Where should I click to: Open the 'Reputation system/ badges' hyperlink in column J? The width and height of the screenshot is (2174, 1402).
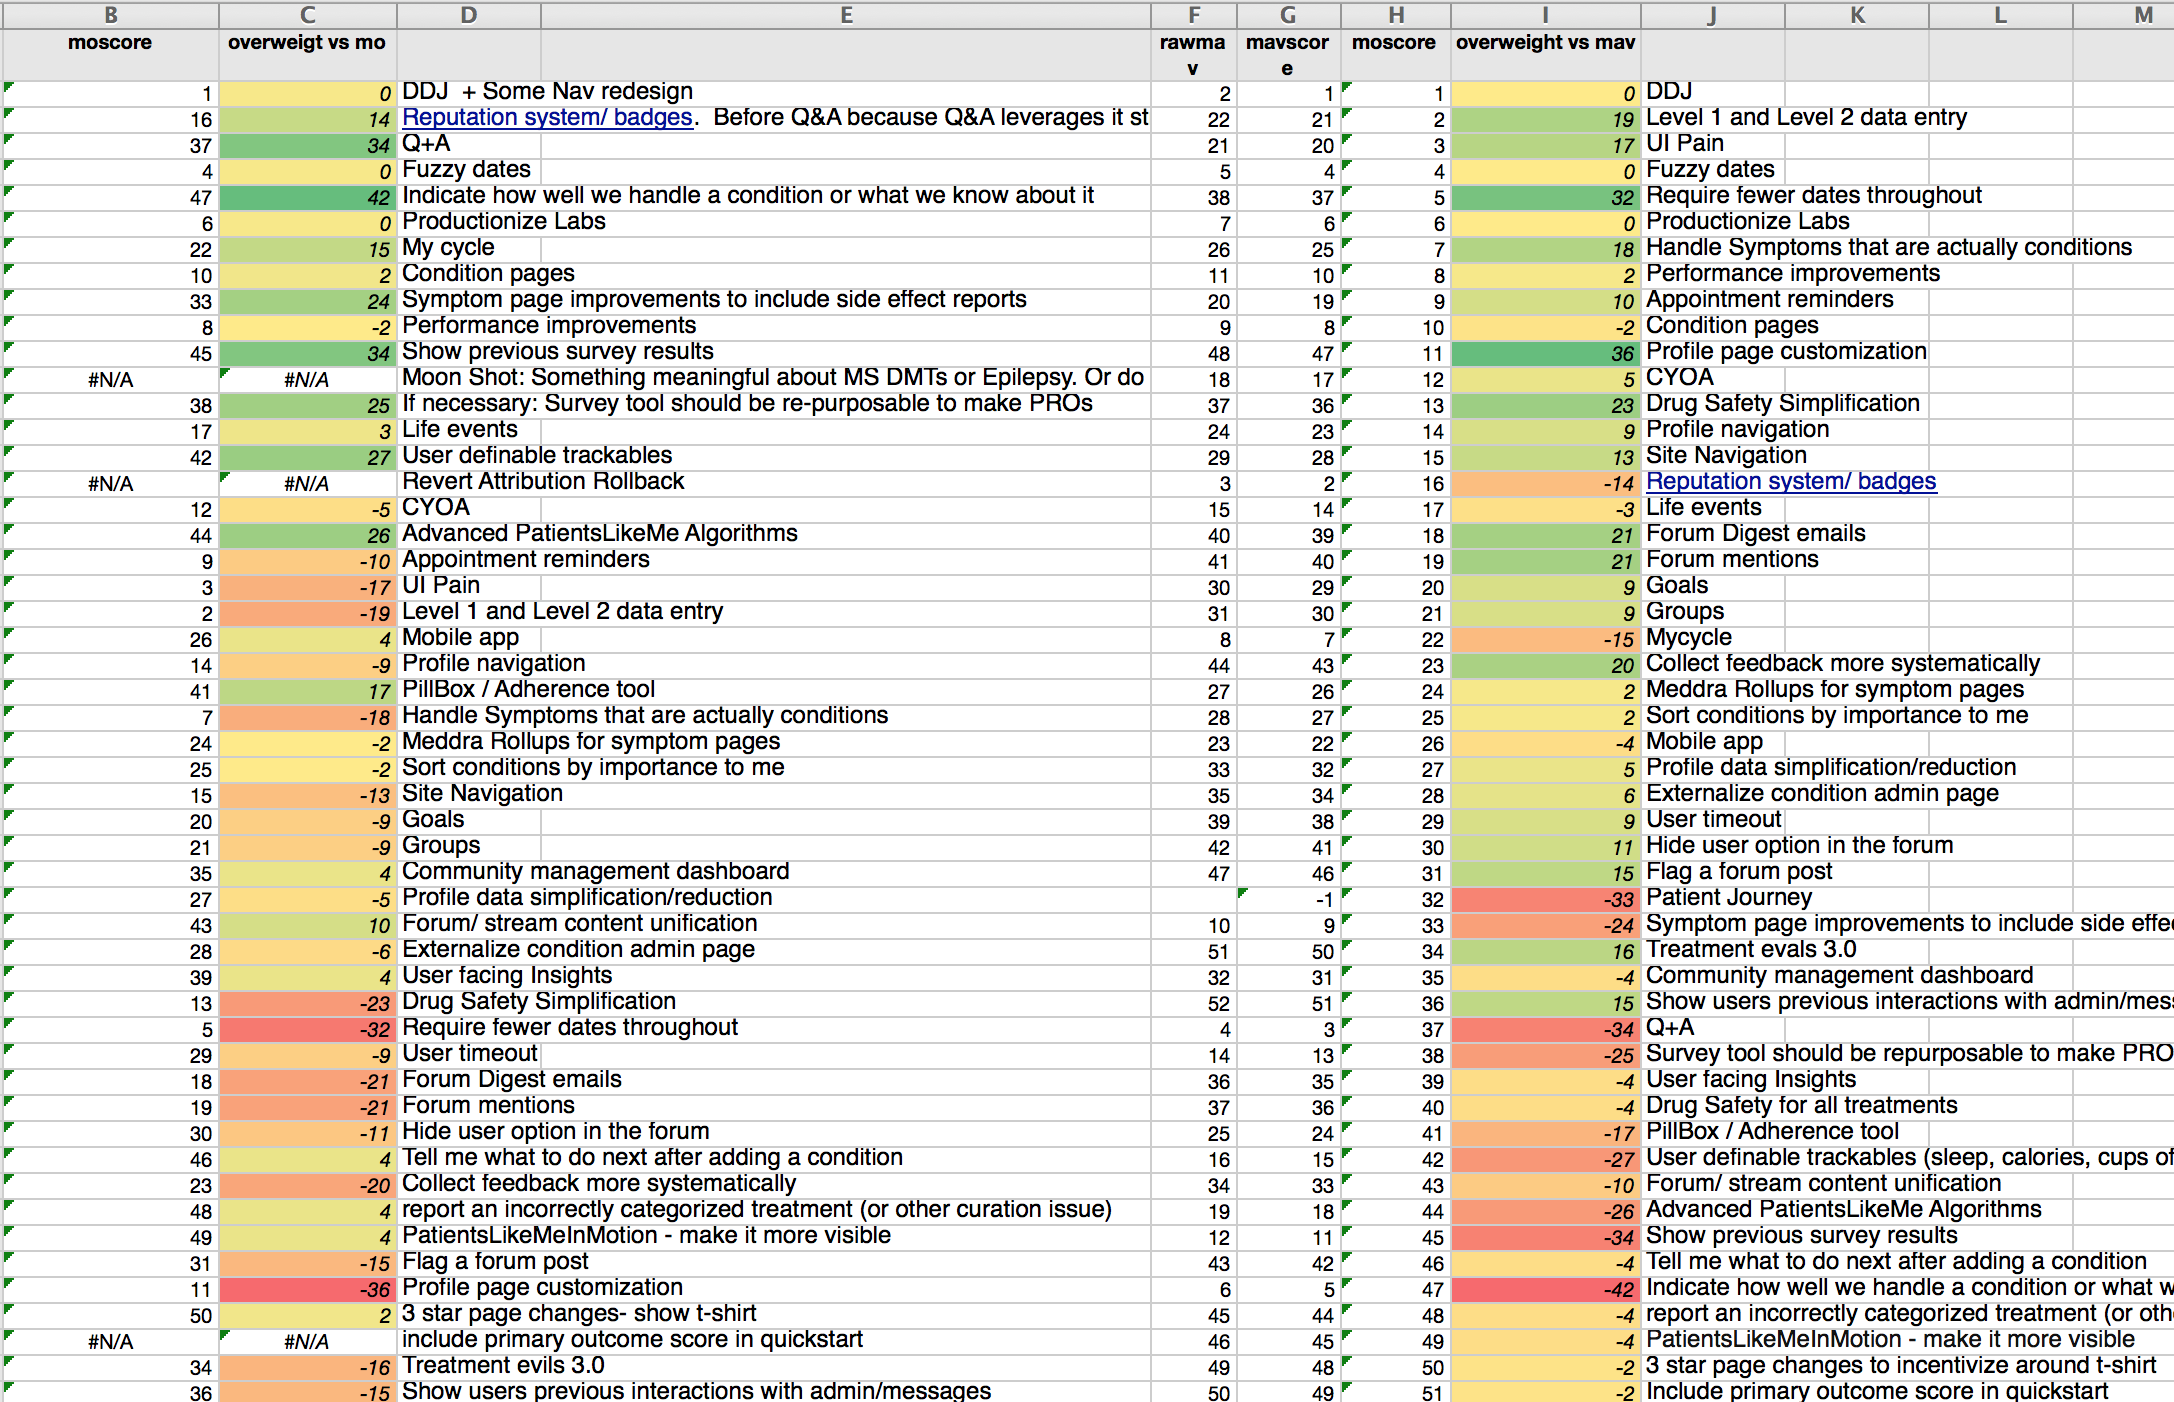tap(1791, 481)
